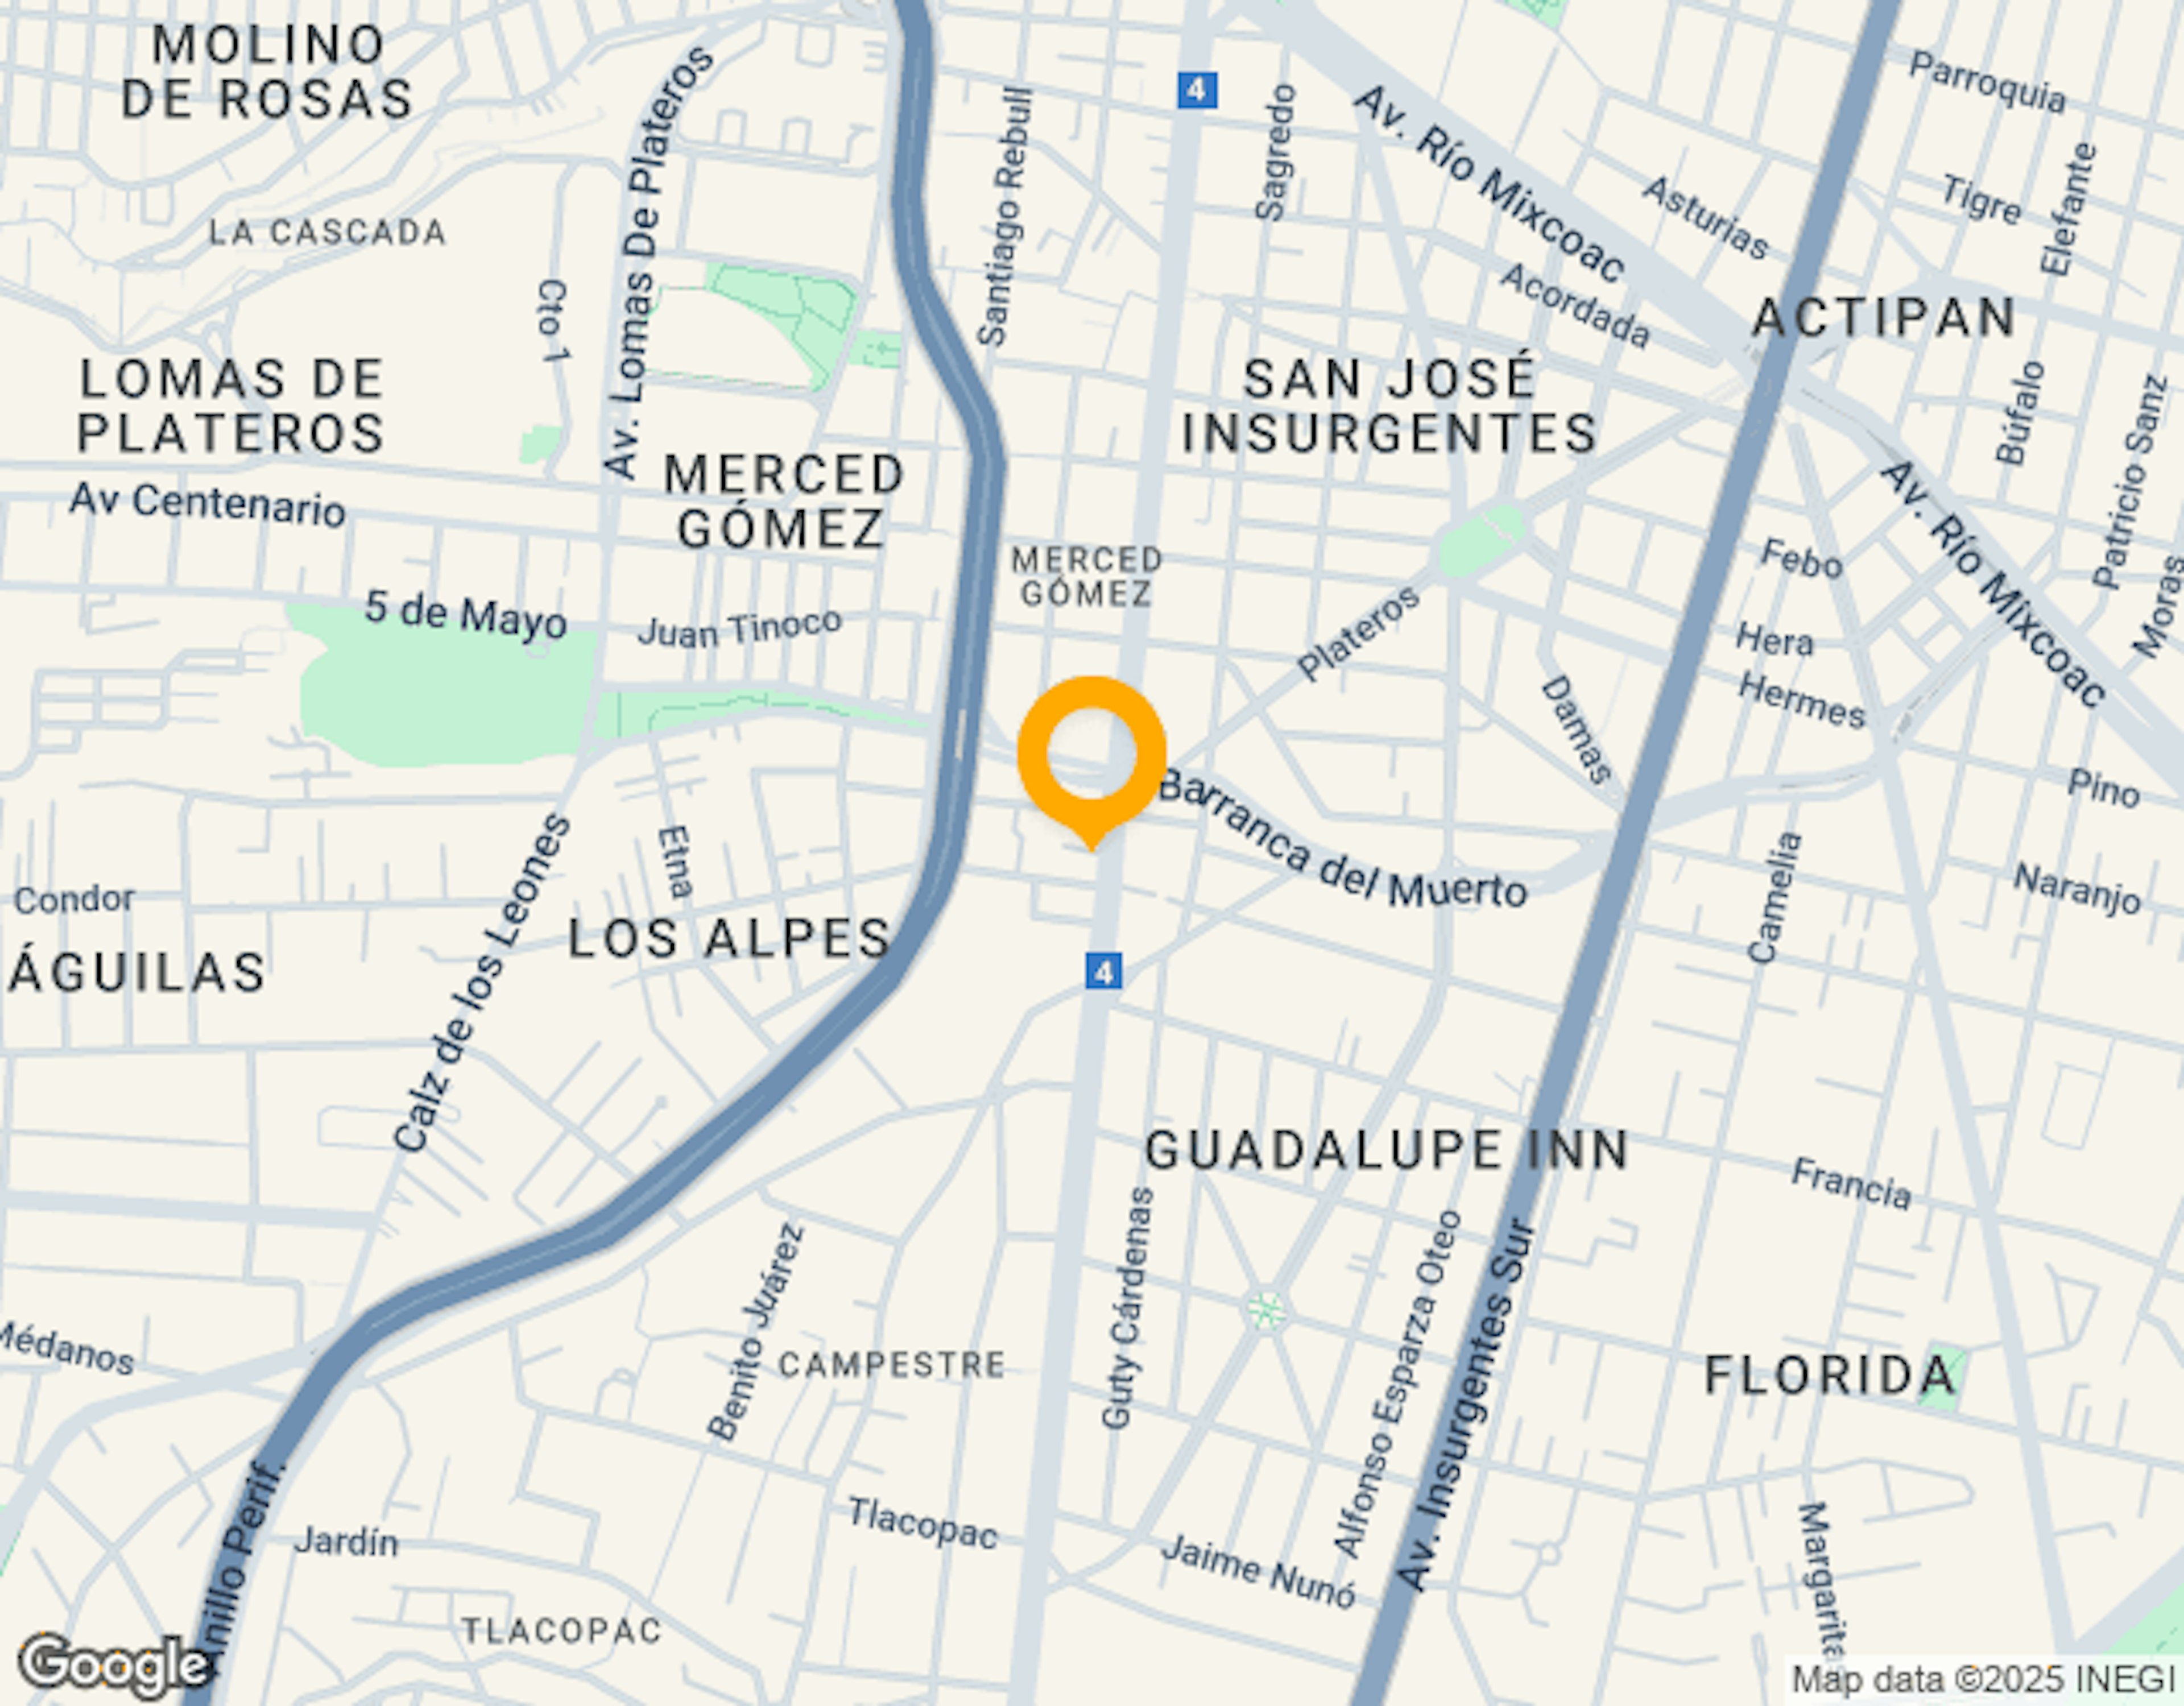Select the Guadalupe Inn neighborhood label
This screenshot has width=2184, height=1706.
coord(1387,1150)
